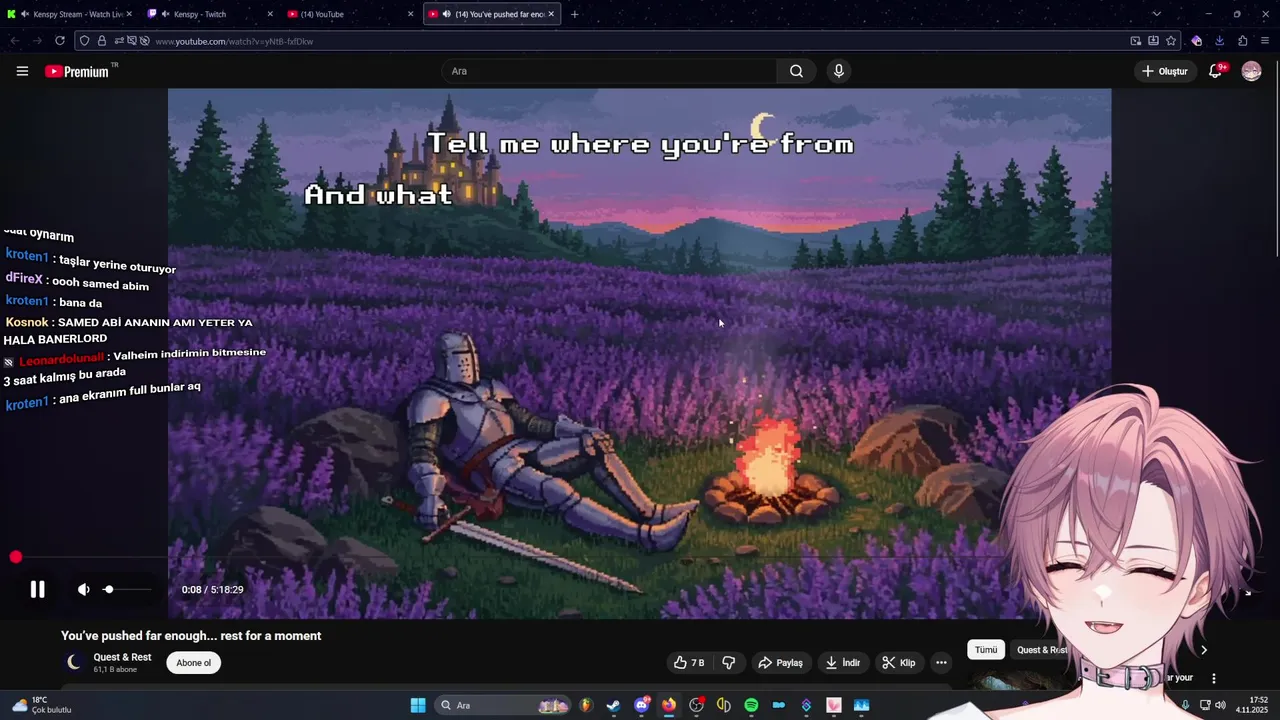Open the video title text
This screenshot has height=720, width=1280.
pos(191,636)
